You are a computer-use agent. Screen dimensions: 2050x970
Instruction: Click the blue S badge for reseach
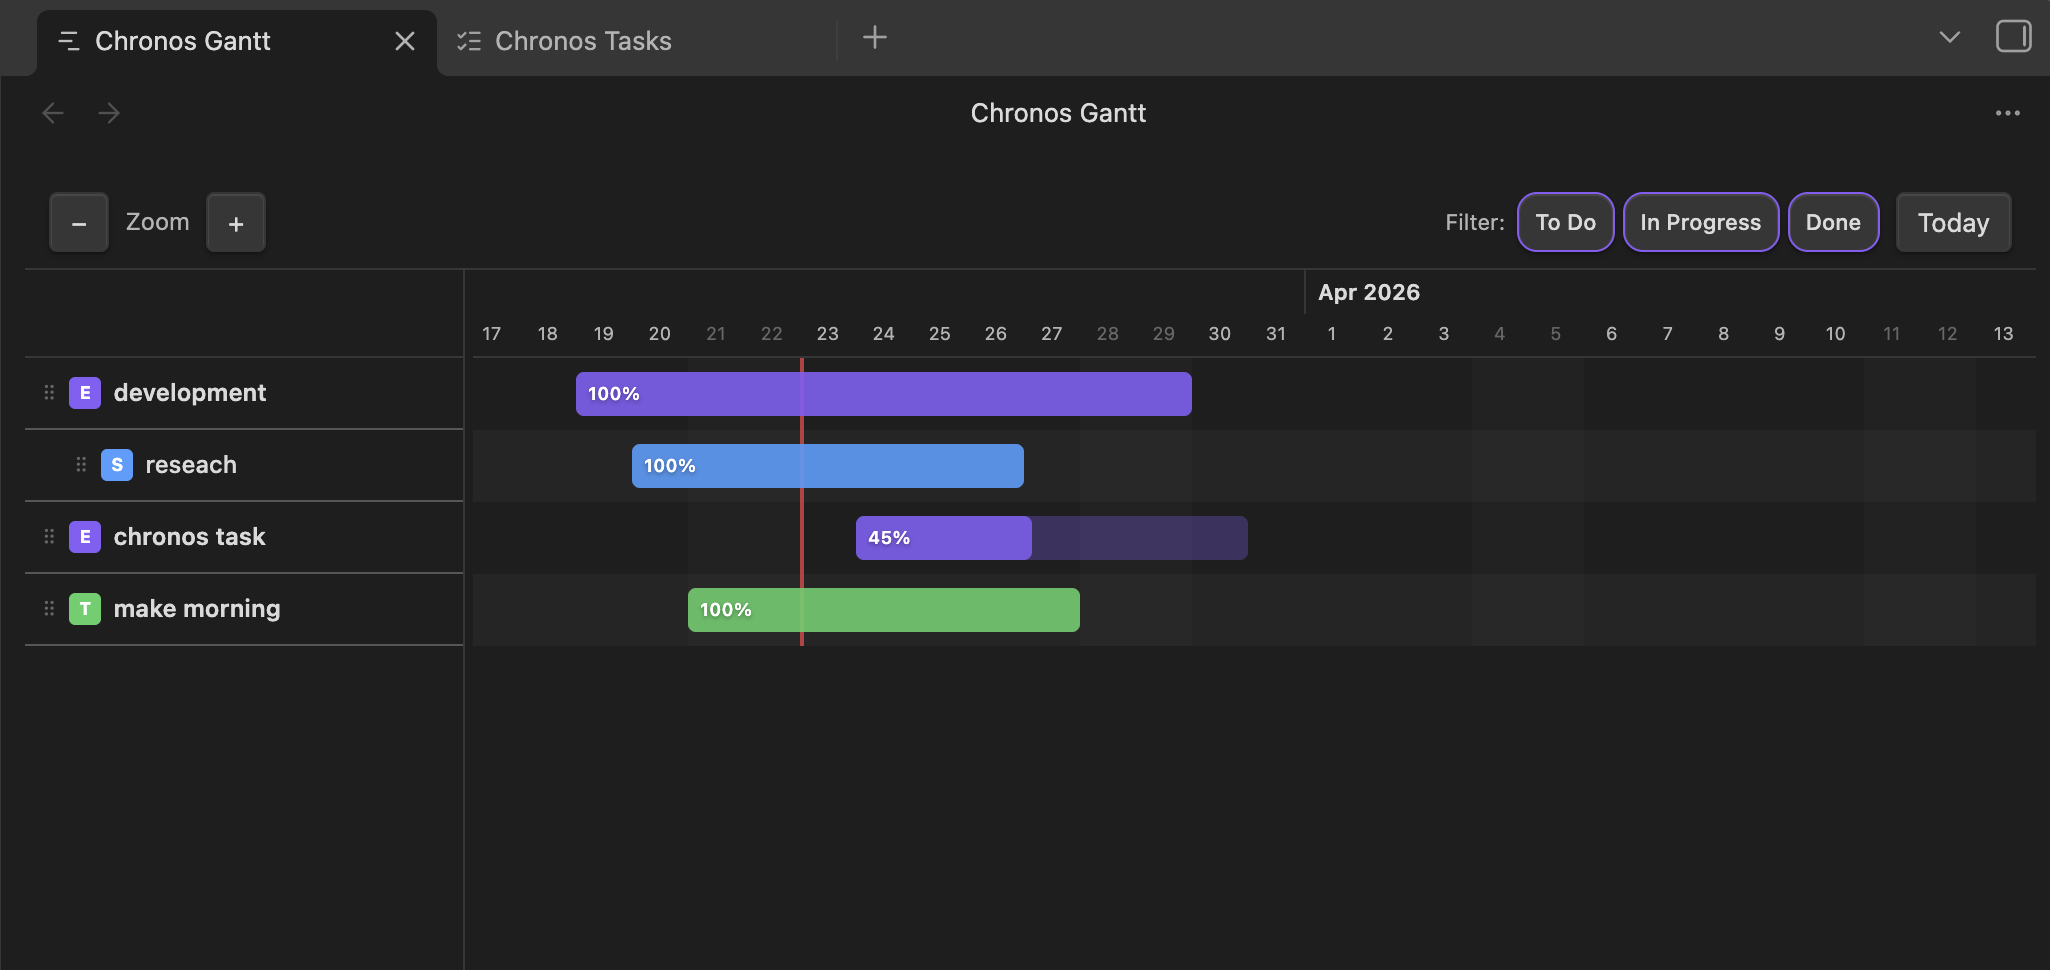(x=117, y=465)
